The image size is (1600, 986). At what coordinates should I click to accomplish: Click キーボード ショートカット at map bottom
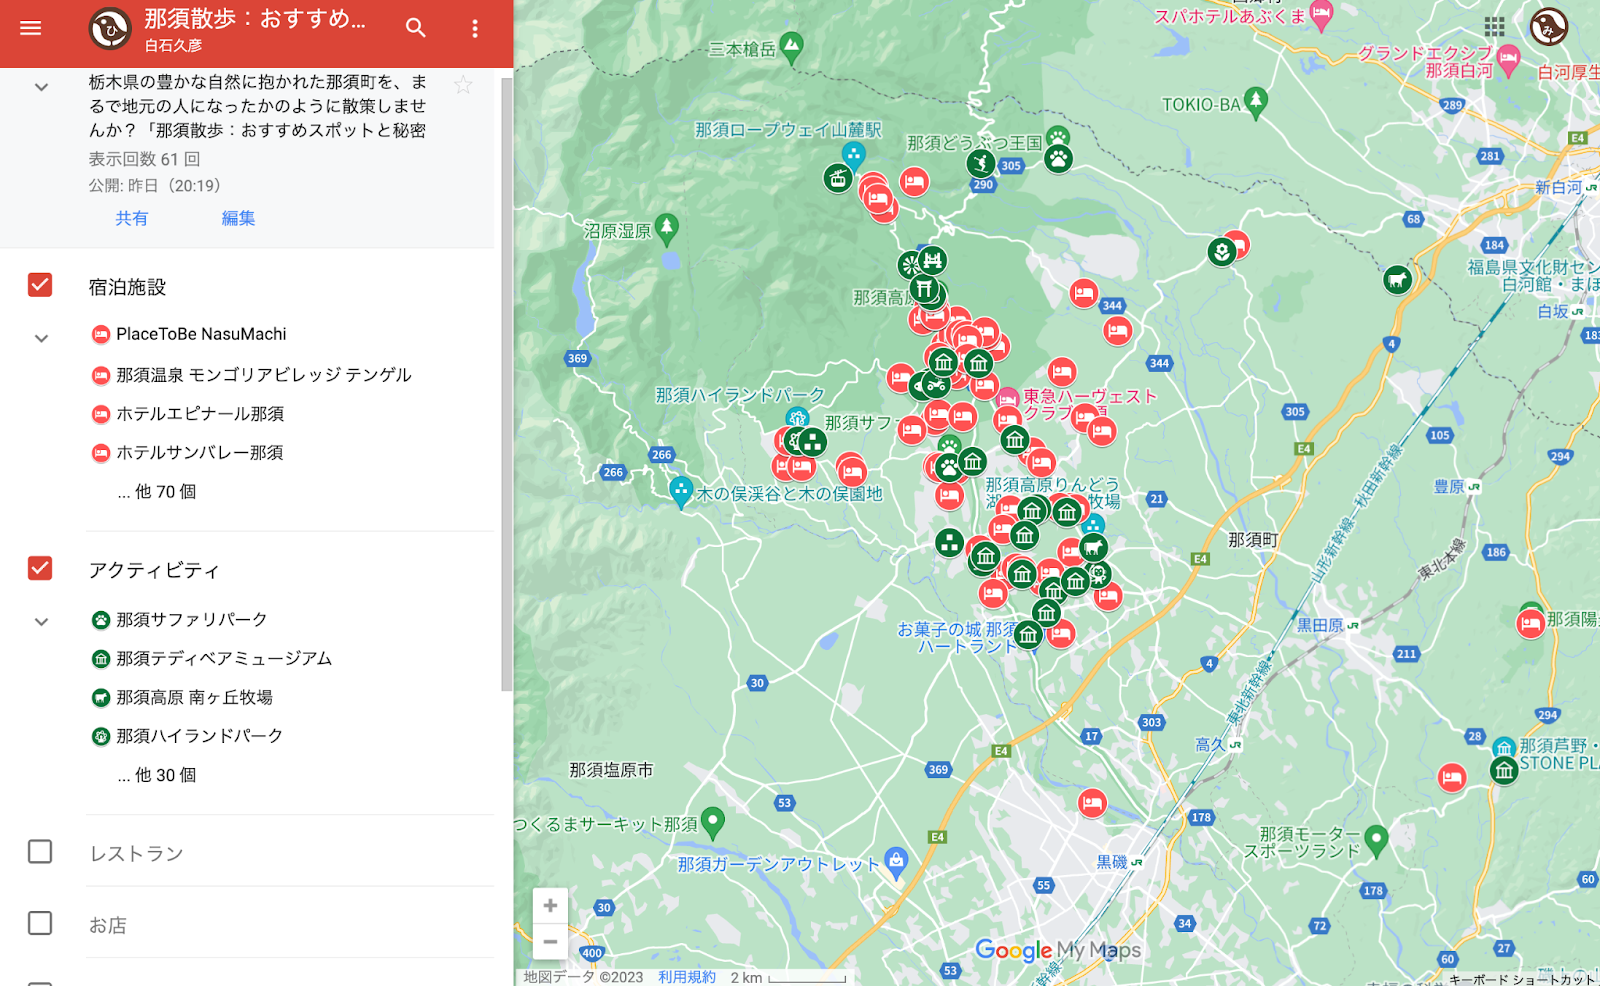(x=1521, y=979)
